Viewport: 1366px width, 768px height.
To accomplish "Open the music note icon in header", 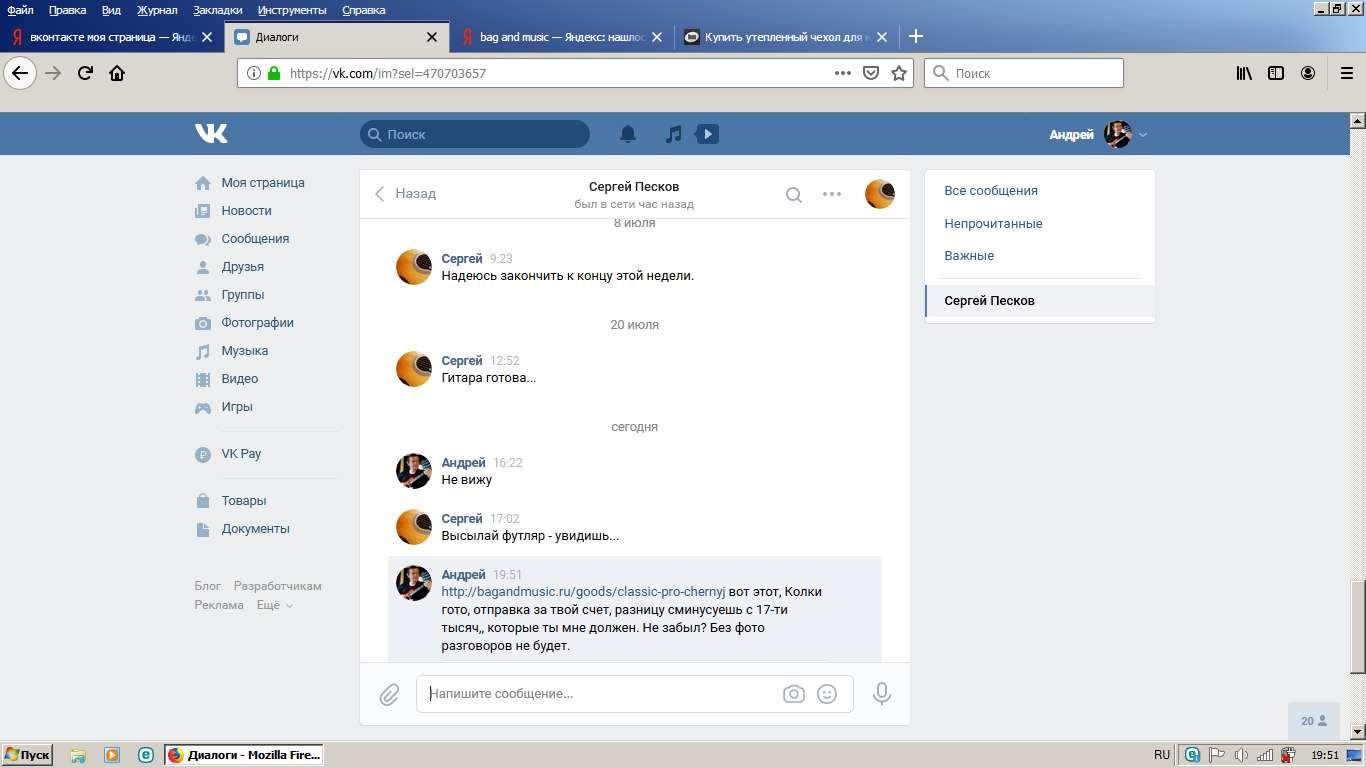I will [x=674, y=134].
